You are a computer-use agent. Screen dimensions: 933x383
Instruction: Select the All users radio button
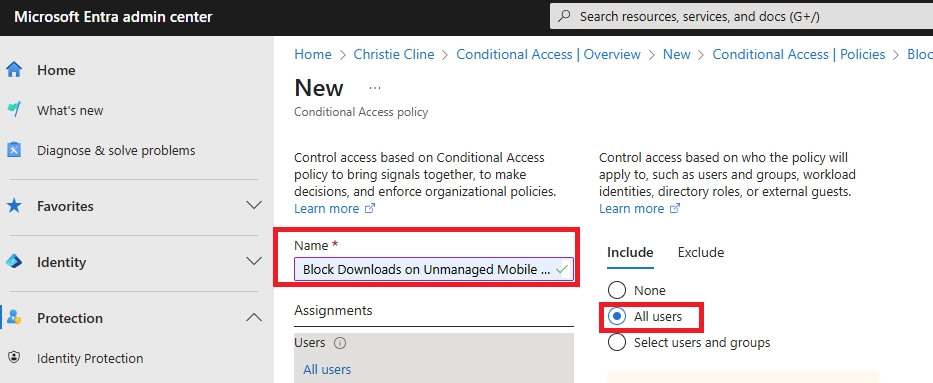[616, 316]
